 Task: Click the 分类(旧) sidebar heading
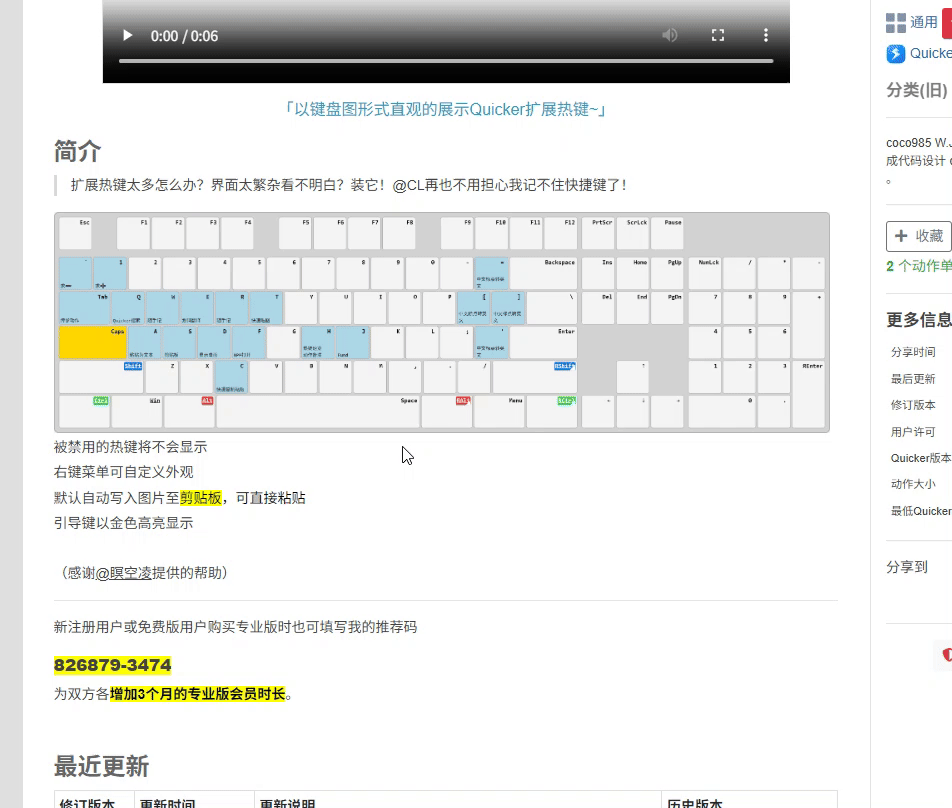[x=917, y=90]
